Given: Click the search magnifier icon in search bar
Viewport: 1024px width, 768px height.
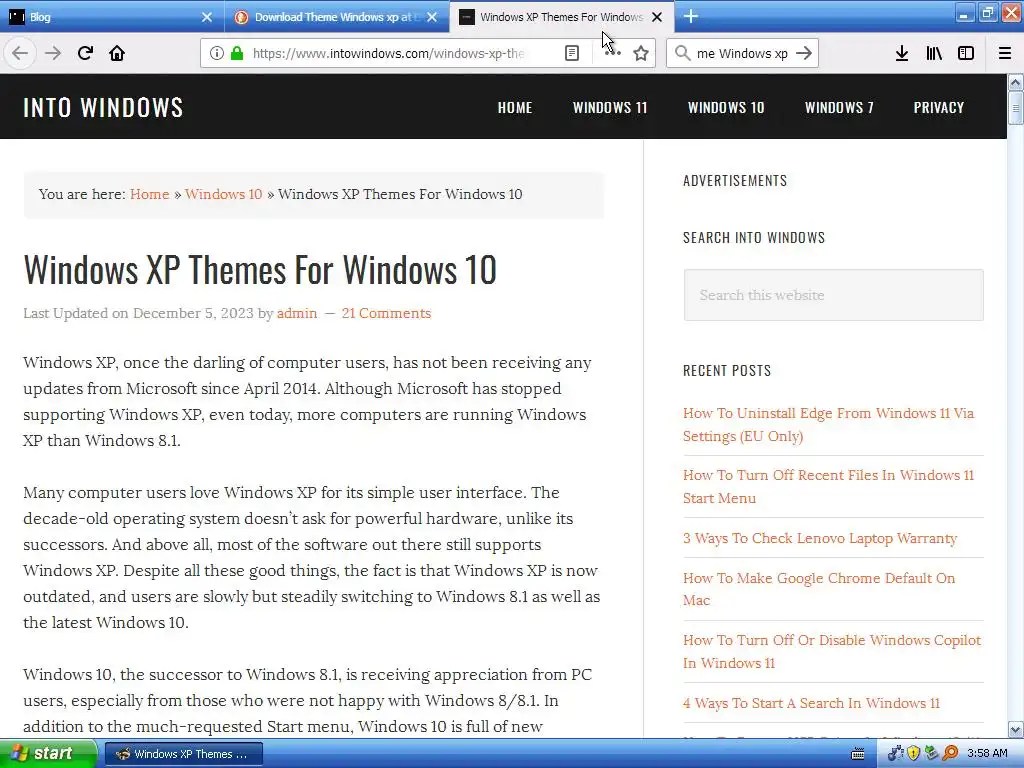Looking at the screenshot, I should point(682,53).
